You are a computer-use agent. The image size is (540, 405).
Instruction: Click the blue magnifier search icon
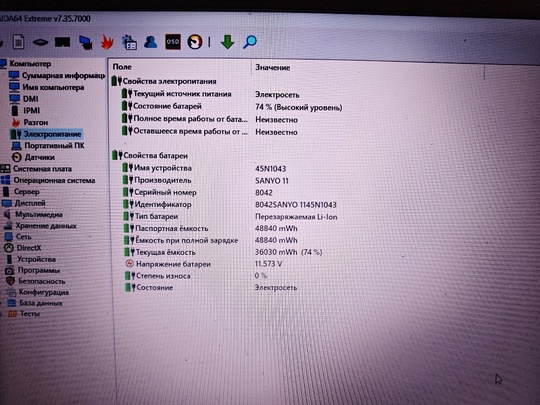click(250, 42)
